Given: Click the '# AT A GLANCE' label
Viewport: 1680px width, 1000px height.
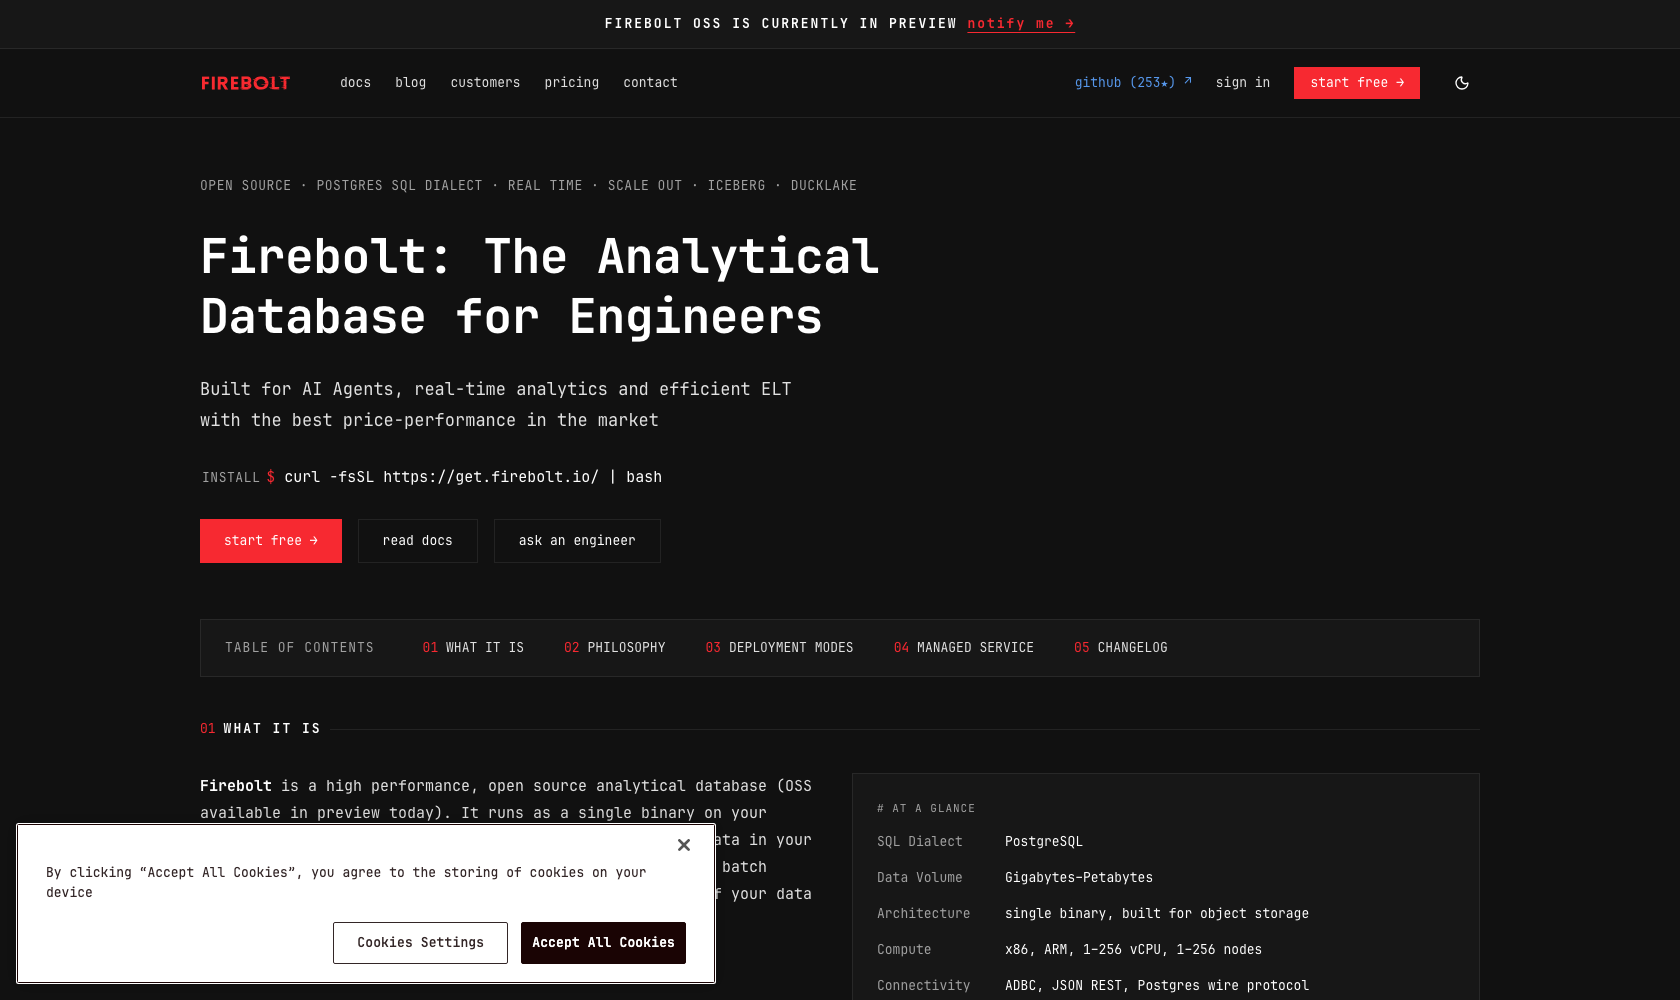Looking at the screenshot, I should (926, 808).
